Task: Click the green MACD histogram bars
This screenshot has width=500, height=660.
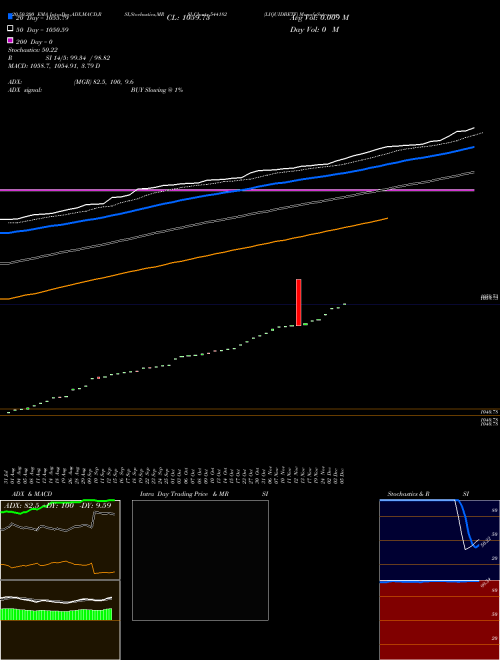Action: (56, 615)
